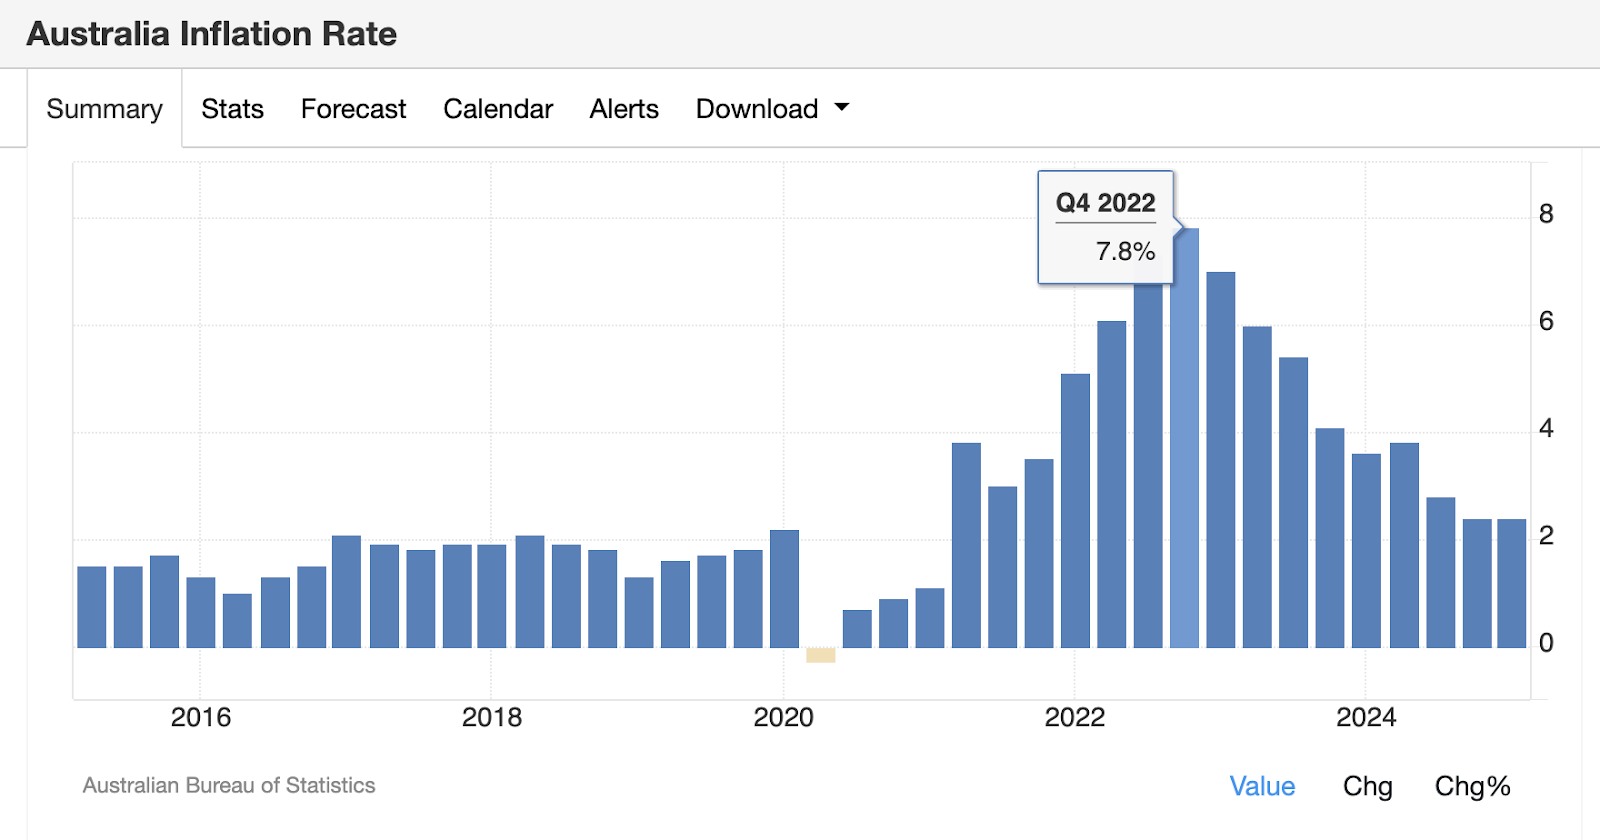Click the y-axis label 0
The height and width of the screenshot is (840, 1600).
pos(1546,642)
